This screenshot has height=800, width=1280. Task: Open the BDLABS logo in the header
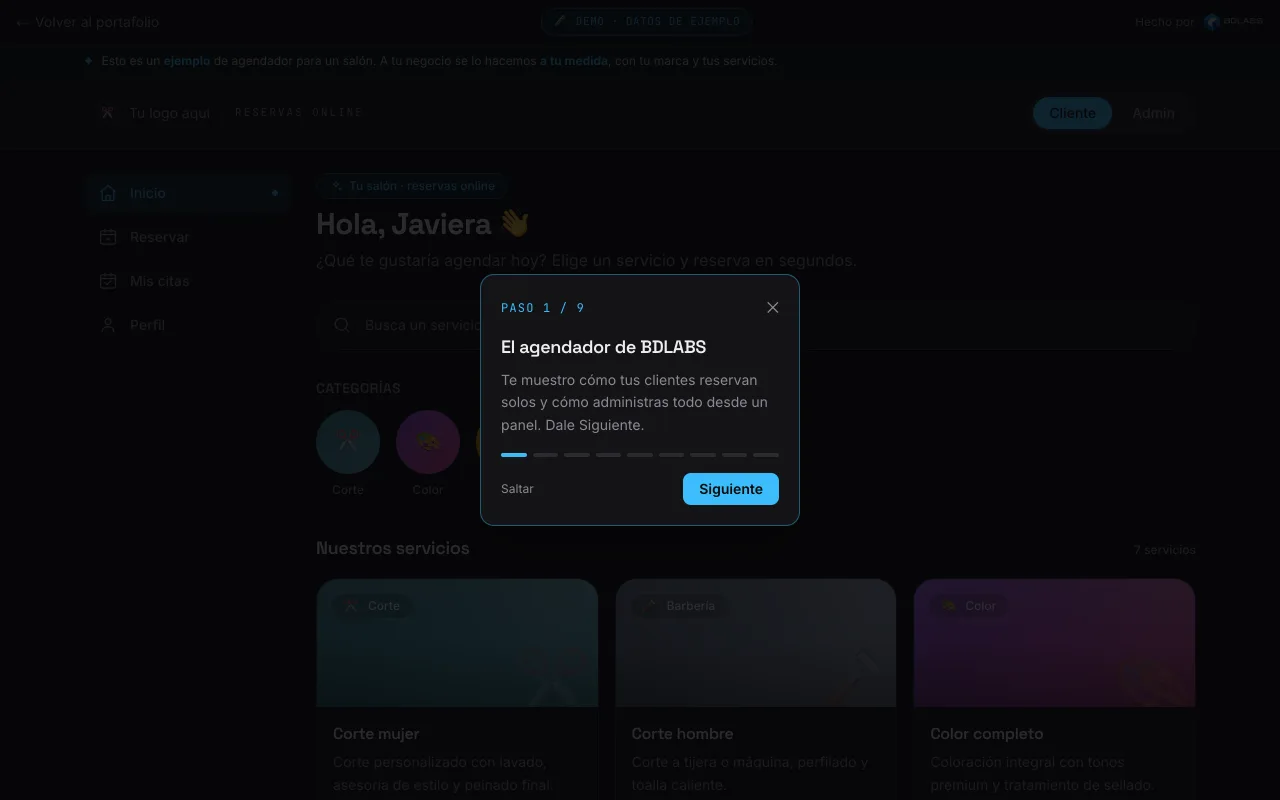click(x=1233, y=22)
